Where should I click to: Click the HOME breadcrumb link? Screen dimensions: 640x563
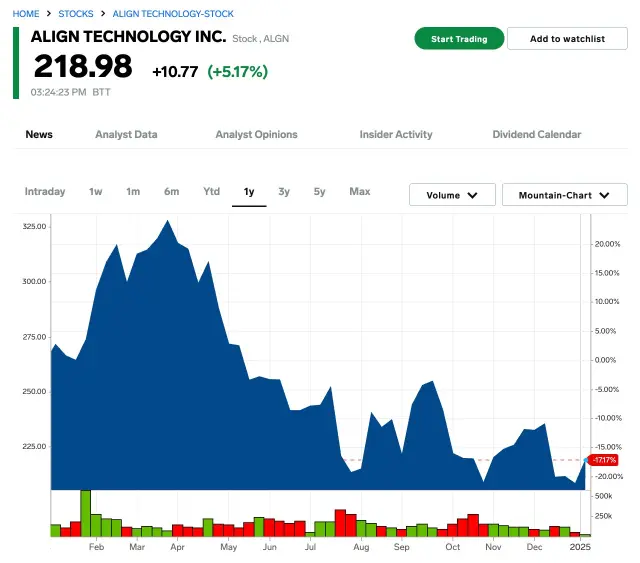[x=26, y=14]
